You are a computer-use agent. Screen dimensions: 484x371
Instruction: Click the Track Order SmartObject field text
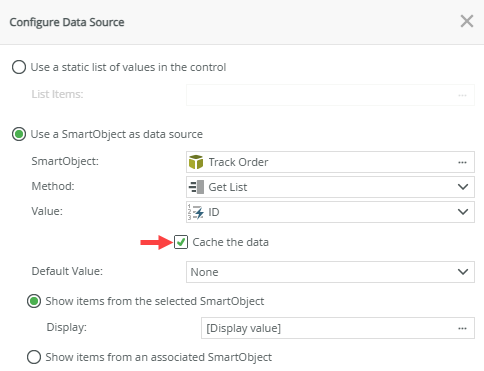[x=238, y=162]
